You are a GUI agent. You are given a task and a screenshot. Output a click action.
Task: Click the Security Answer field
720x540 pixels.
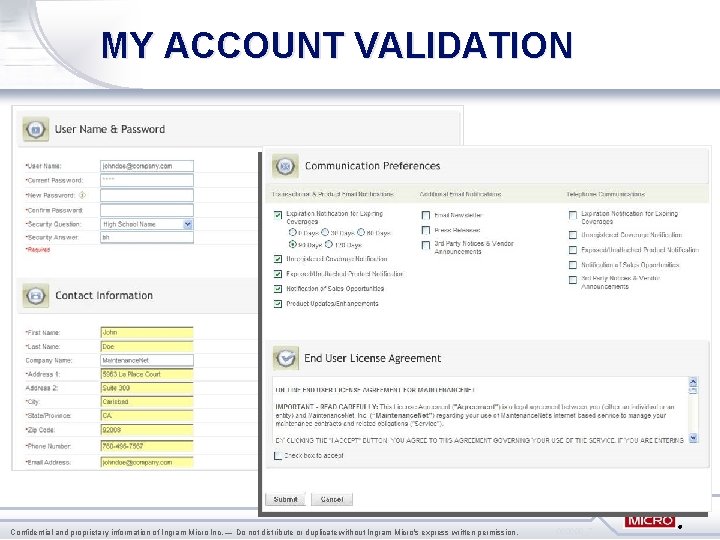147,237
